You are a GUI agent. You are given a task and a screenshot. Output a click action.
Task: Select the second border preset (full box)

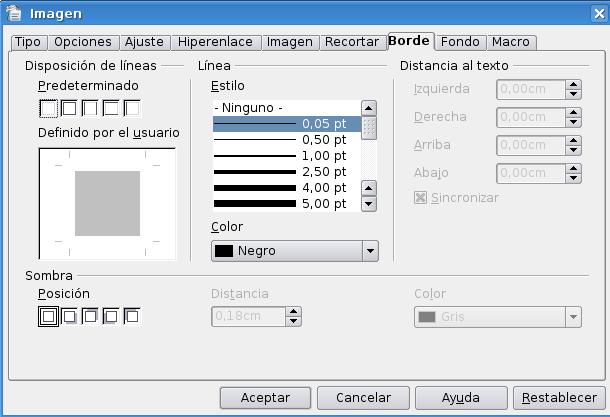[x=70, y=108]
